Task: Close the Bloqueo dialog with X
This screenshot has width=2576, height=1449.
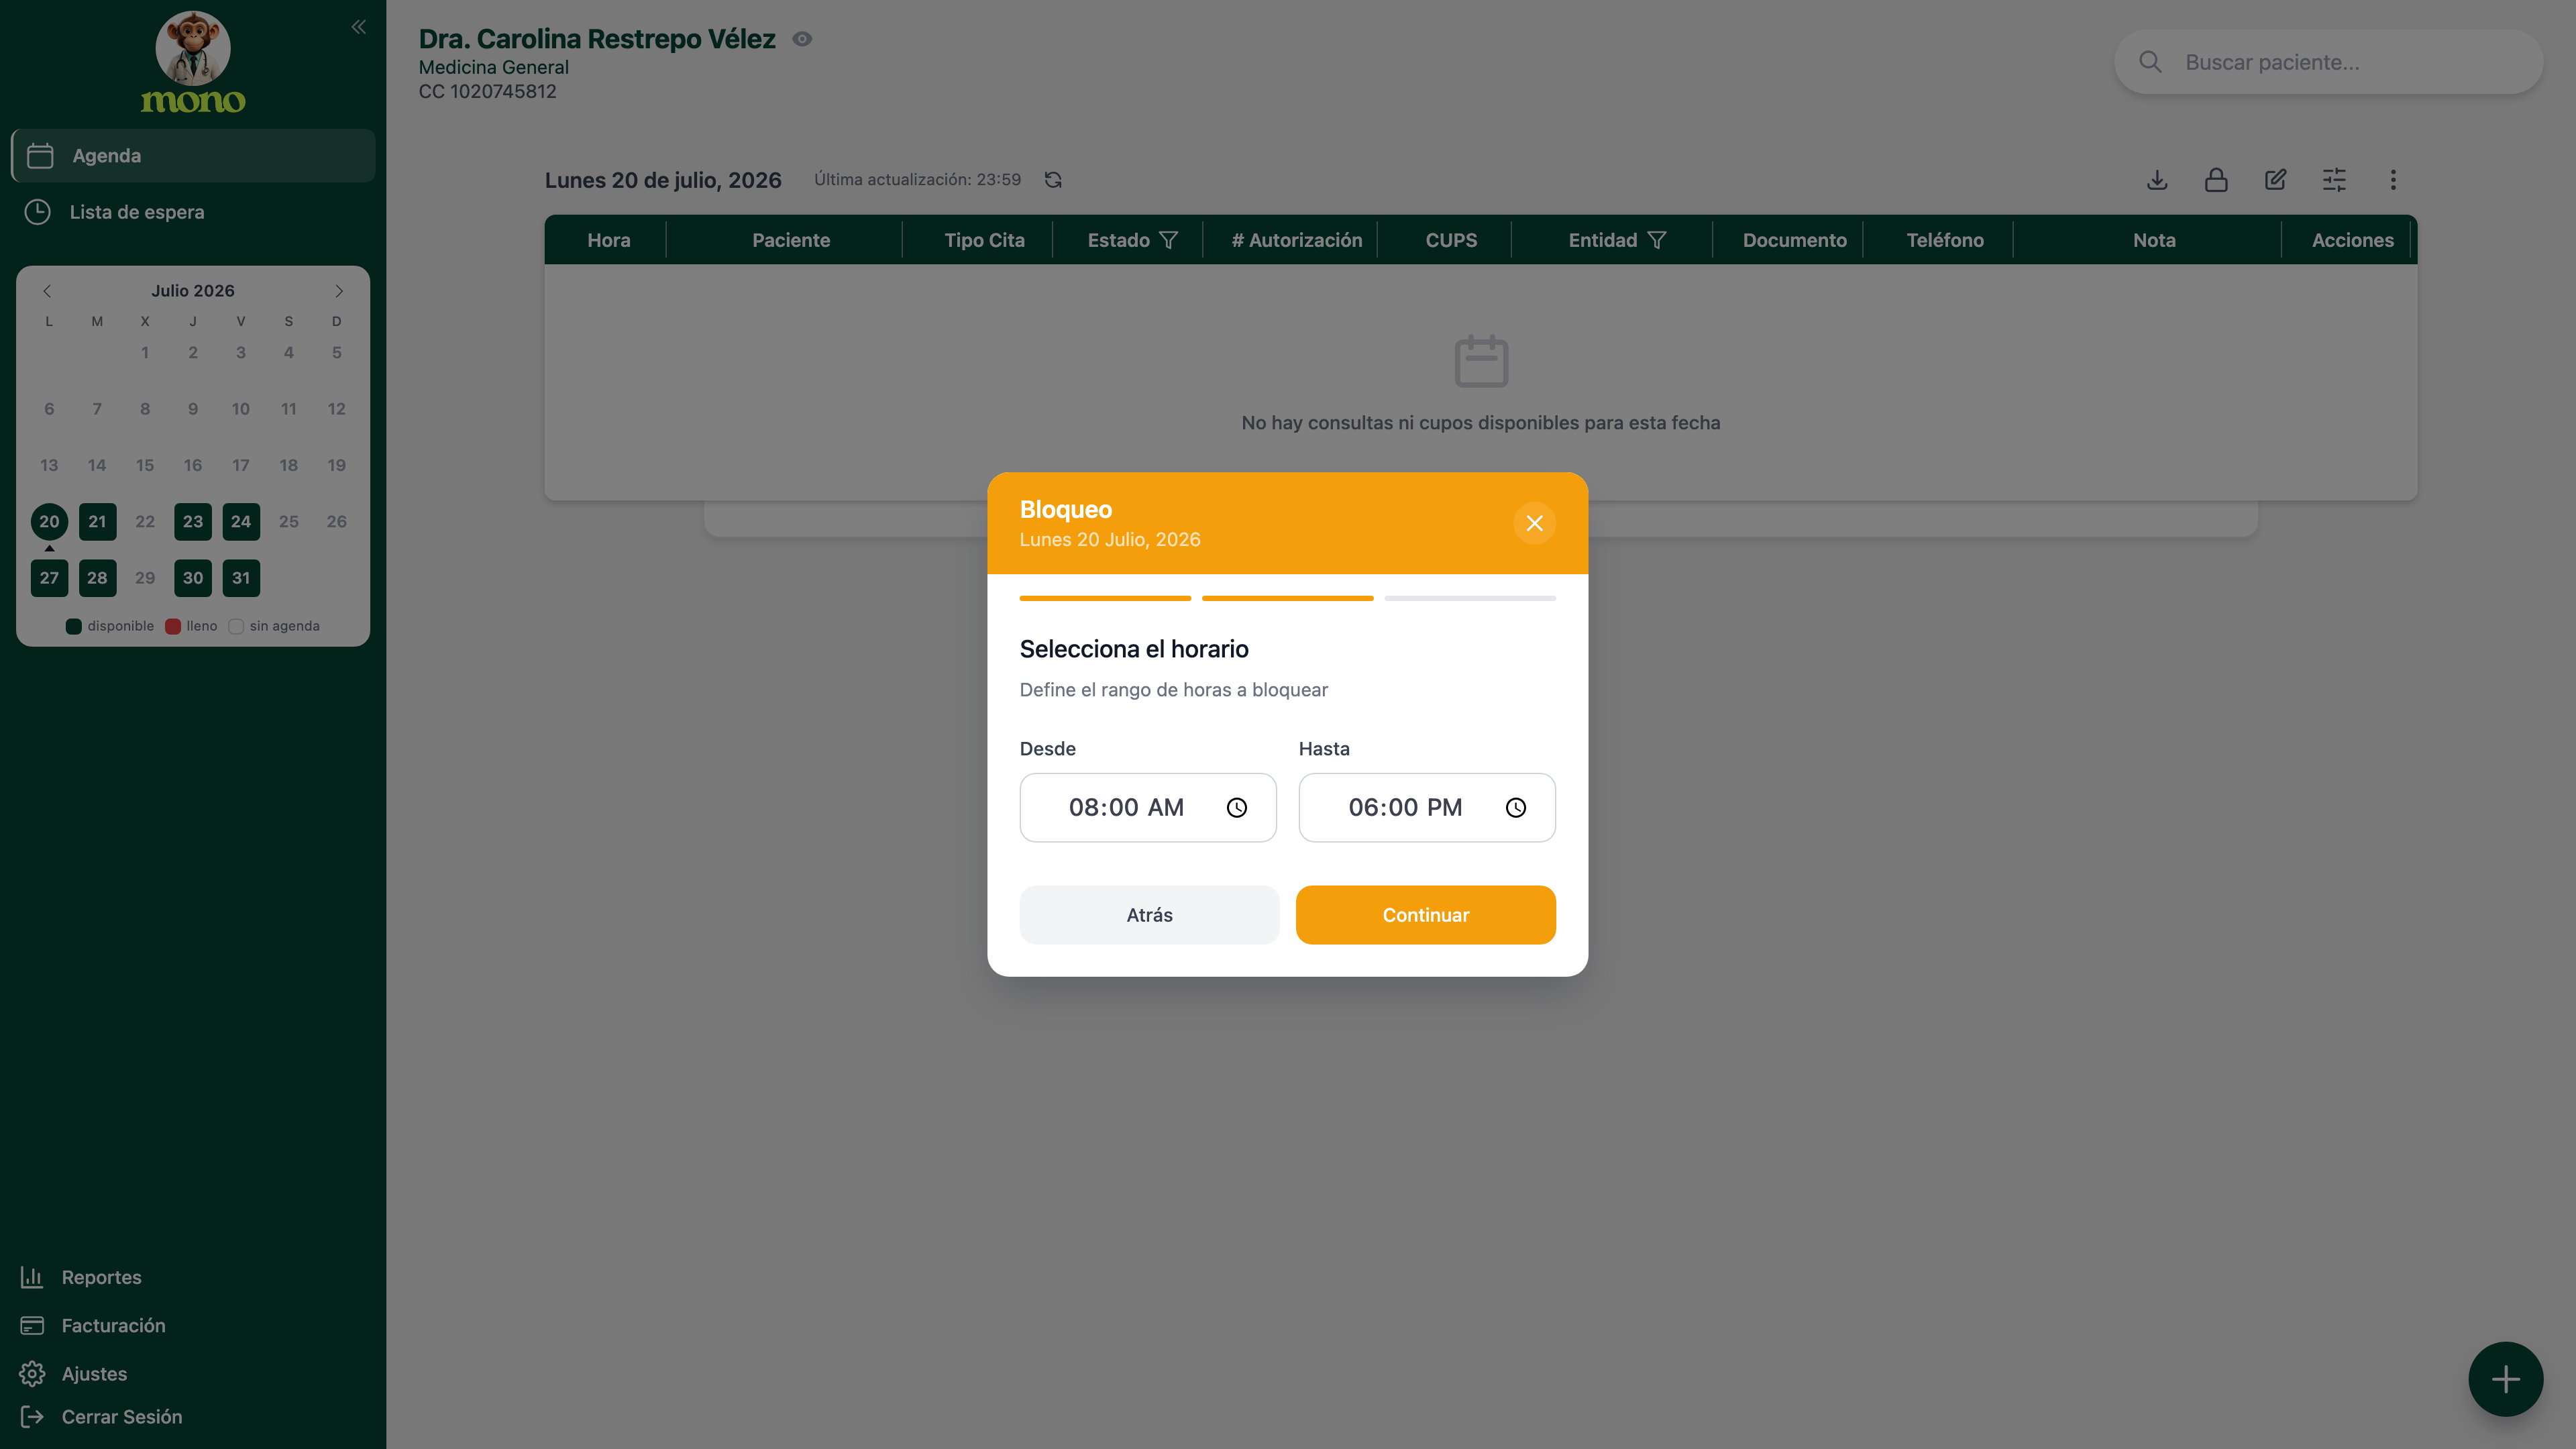Action: pos(1534,523)
